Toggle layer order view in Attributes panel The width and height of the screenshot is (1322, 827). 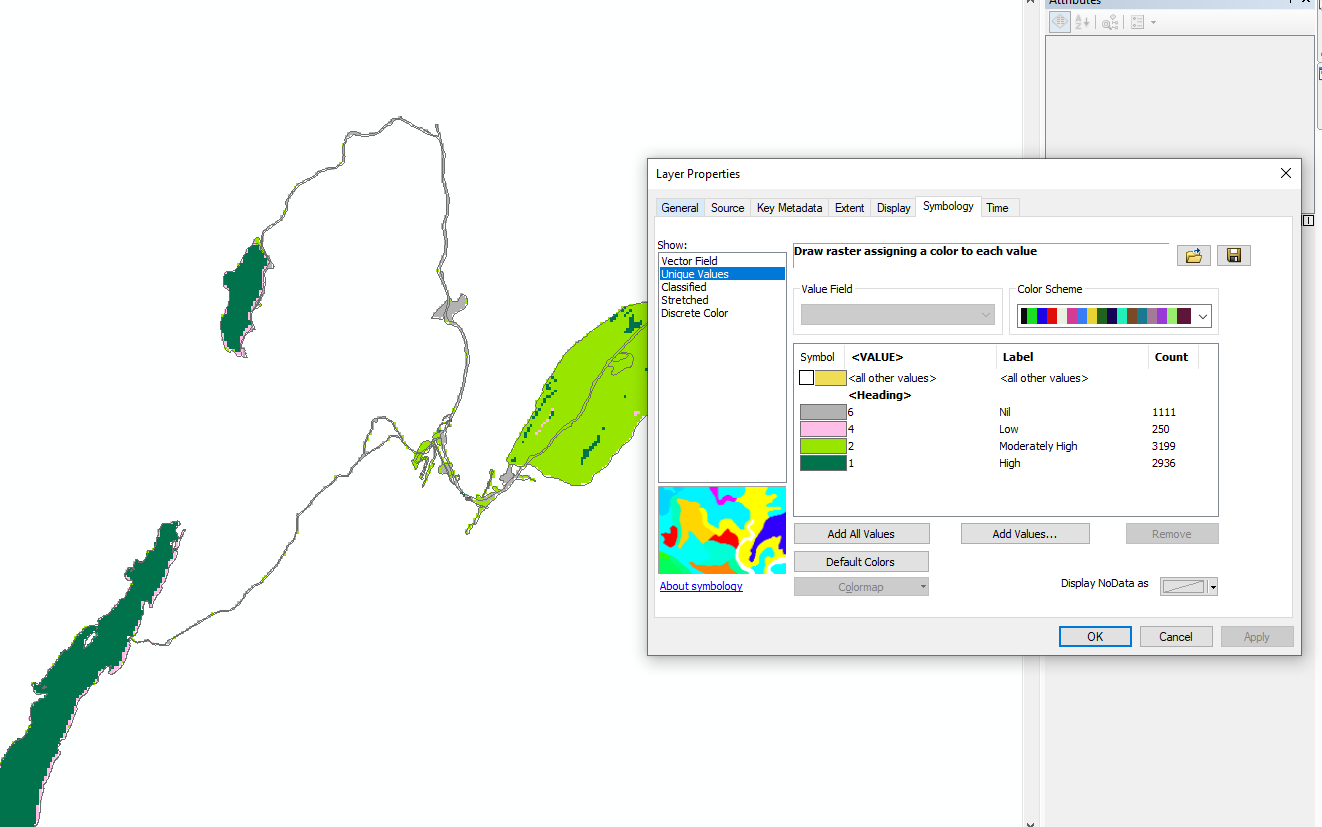click(1060, 22)
